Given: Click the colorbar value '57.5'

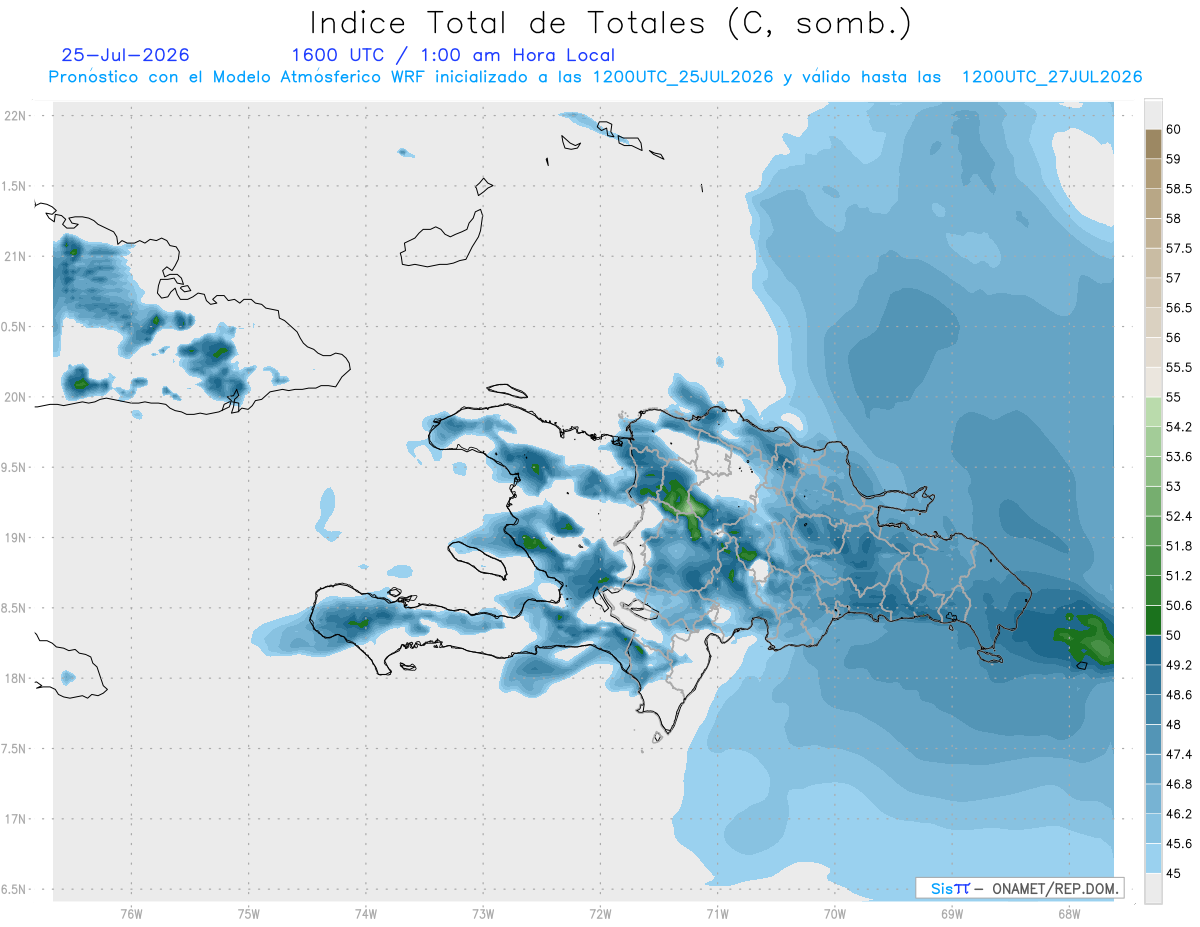Looking at the screenshot, I should (1178, 248).
